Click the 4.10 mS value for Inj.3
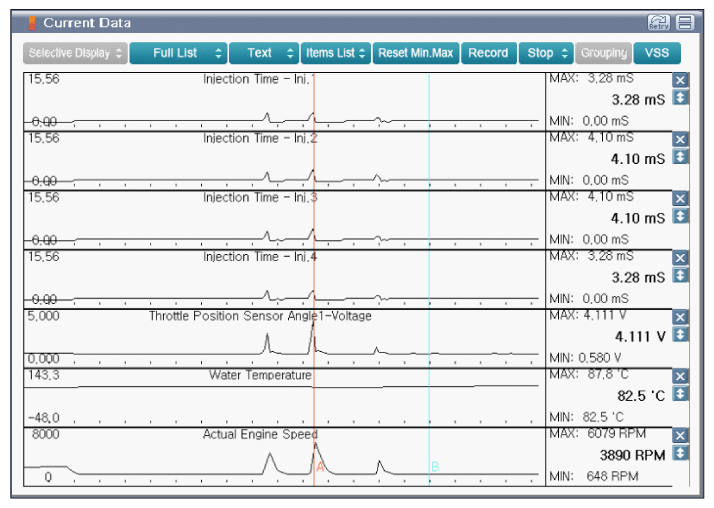This screenshot has height=508, width=714. (638, 218)
